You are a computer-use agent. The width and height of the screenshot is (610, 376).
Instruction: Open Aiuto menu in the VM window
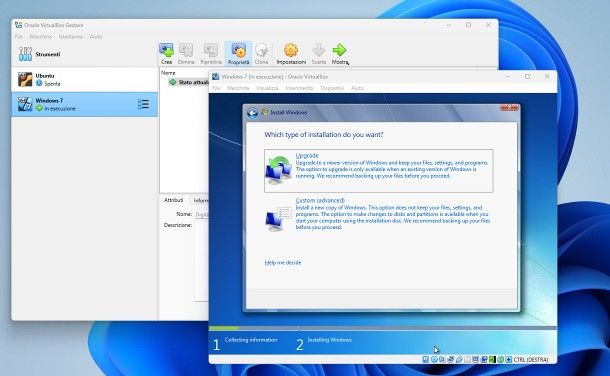tap(358, 88)
